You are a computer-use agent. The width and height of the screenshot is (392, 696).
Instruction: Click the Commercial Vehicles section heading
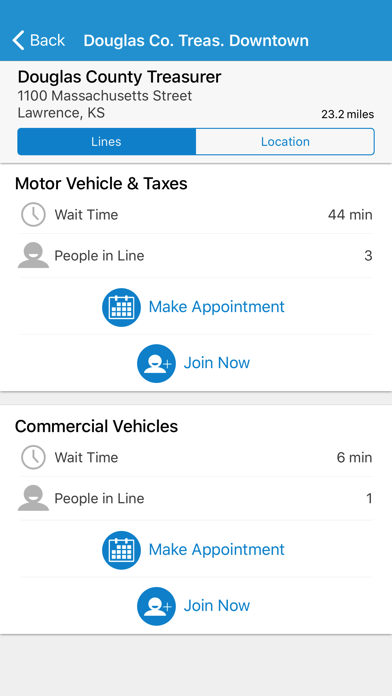96,426
